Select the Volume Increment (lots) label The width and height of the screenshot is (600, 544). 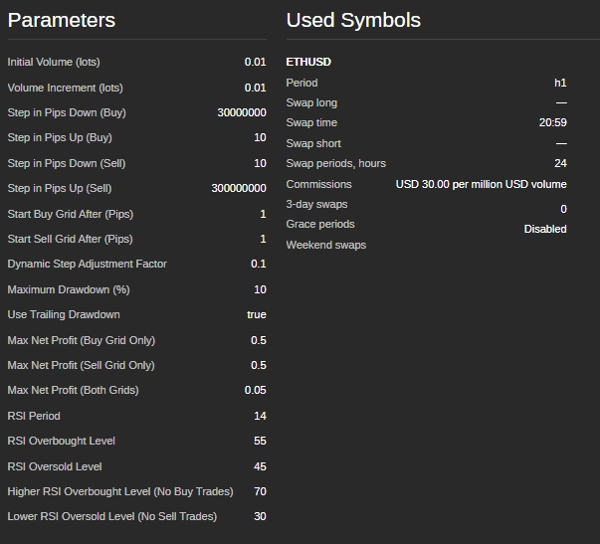[65, 88]
